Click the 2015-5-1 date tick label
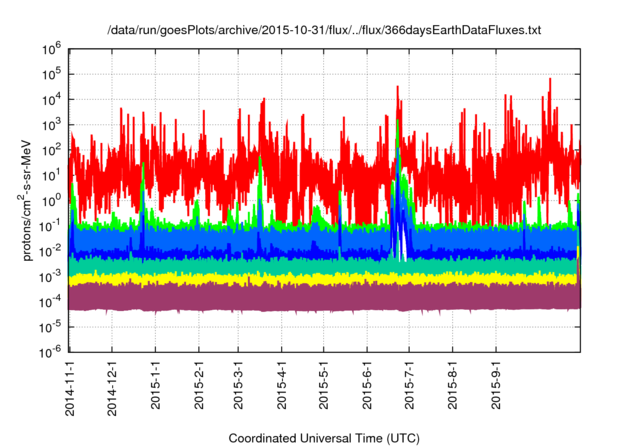Screen dimensions: 640x448 pos(324,385)
